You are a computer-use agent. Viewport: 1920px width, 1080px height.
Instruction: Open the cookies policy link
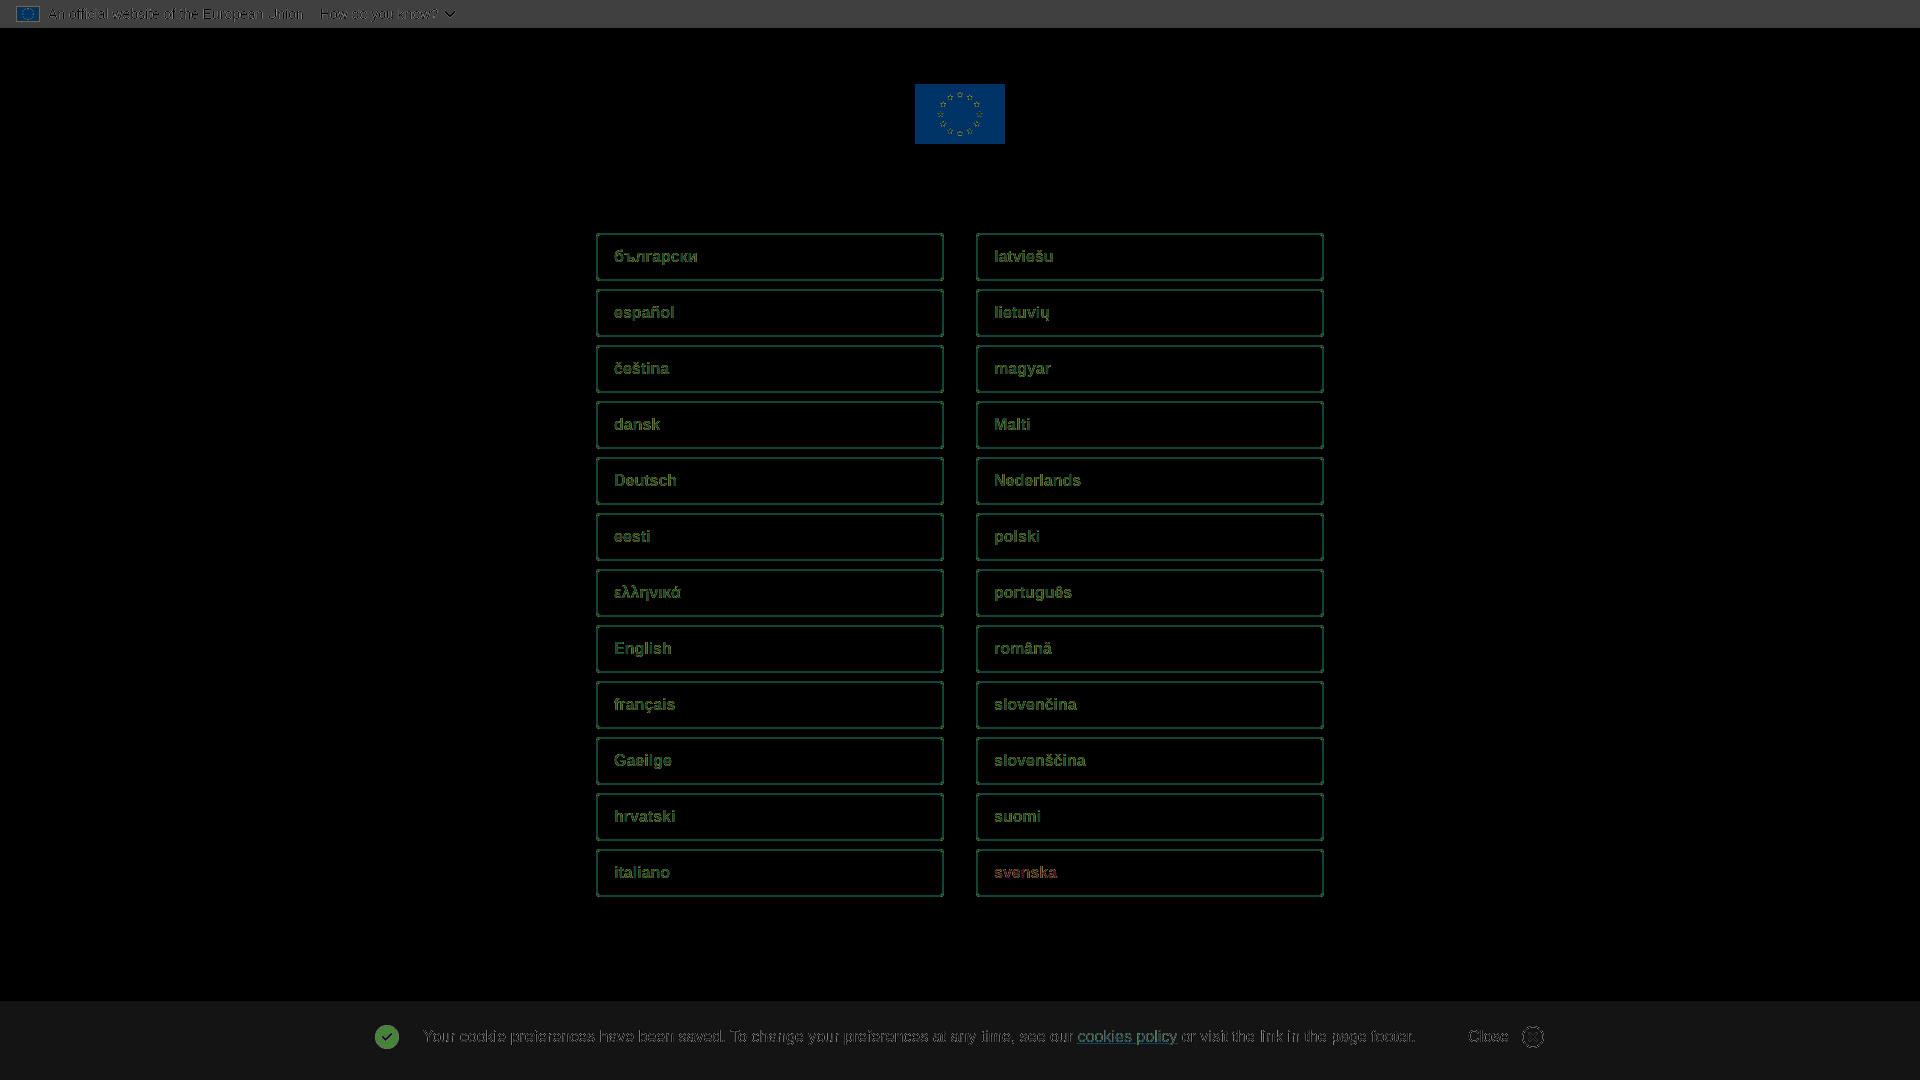click(x=1127, y=1037)
